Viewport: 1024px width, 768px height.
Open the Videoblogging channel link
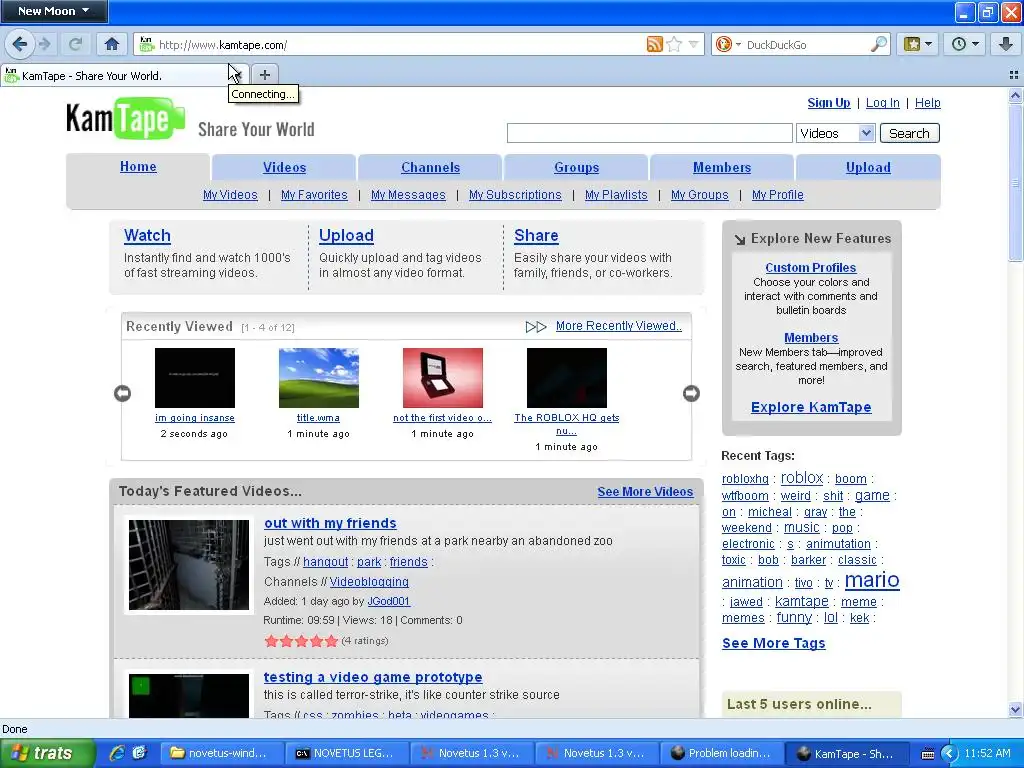[369, 581]
